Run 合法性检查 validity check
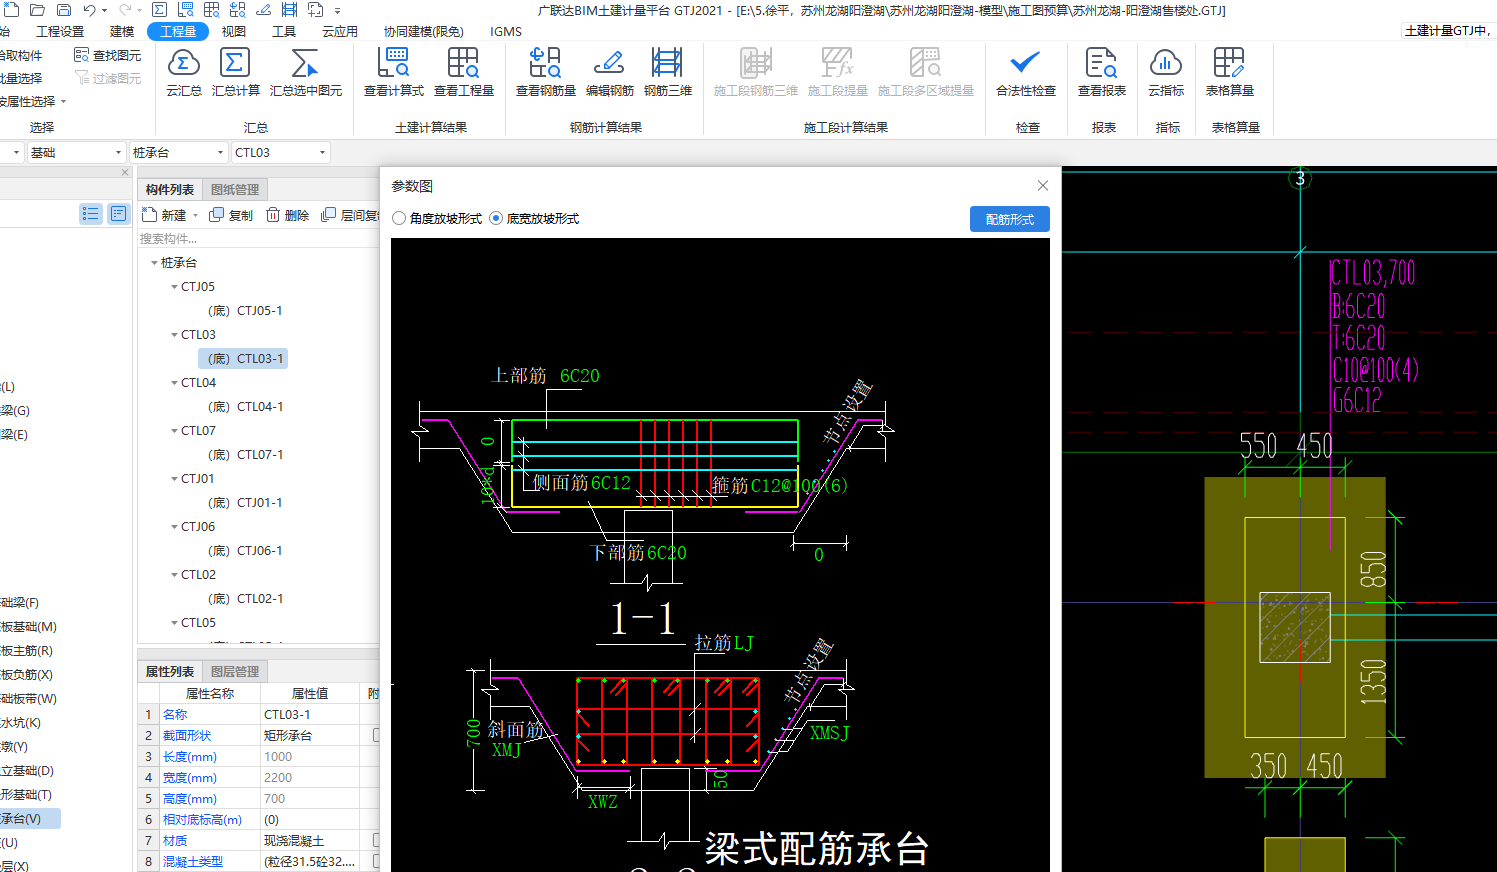 [x=1025, y=72]
